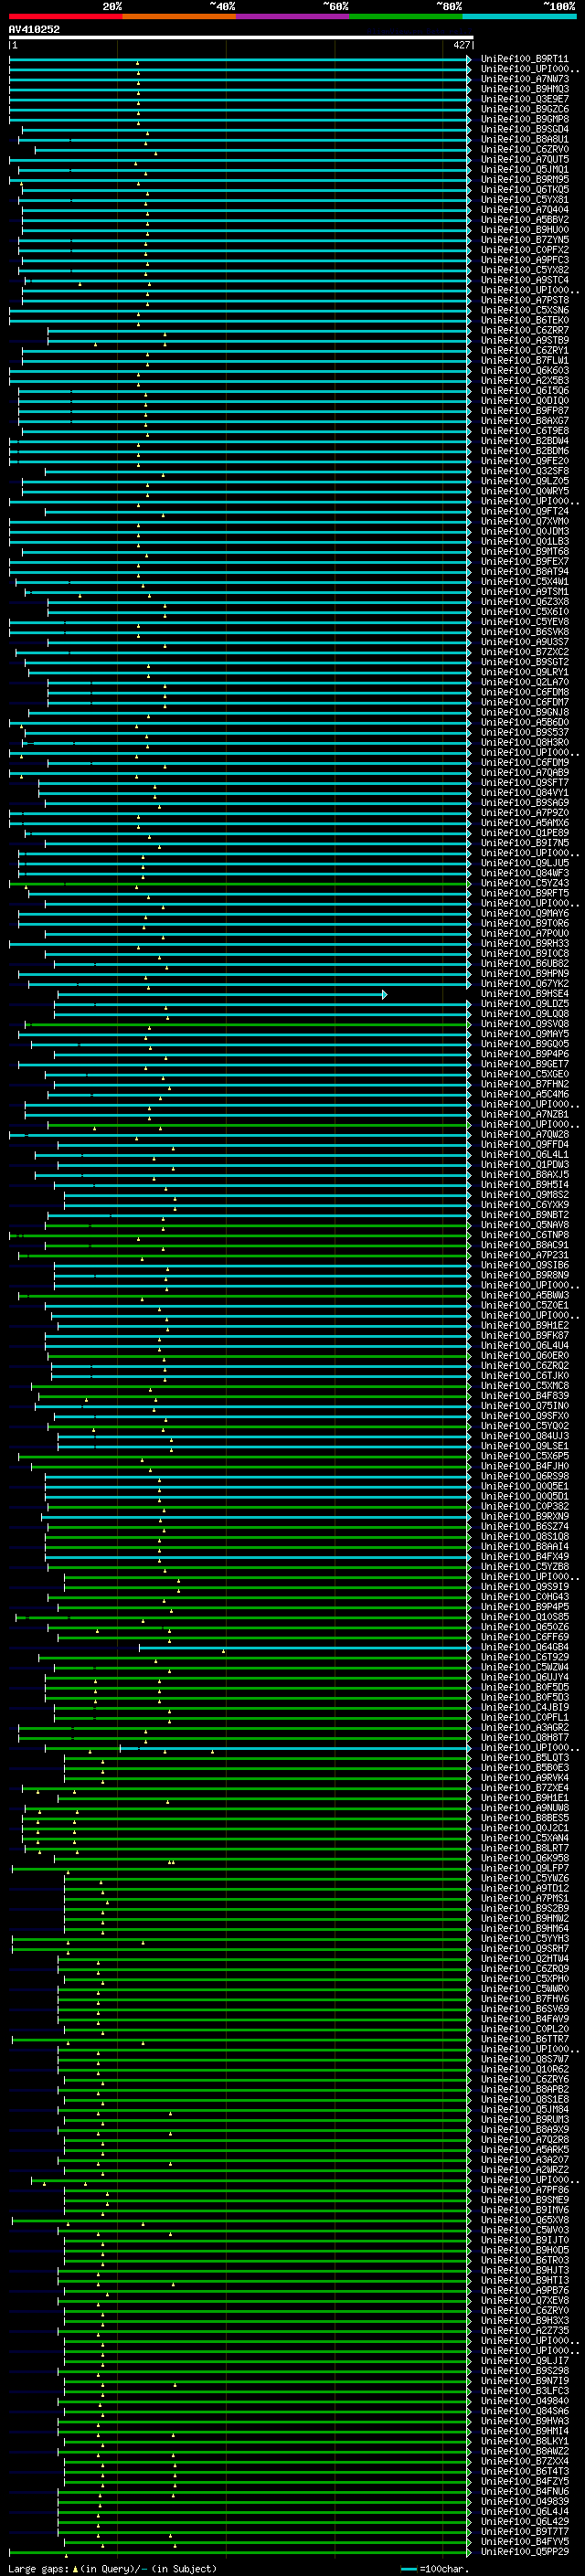Open hit UniRef100_B9HTI3

pos(524,2281)
